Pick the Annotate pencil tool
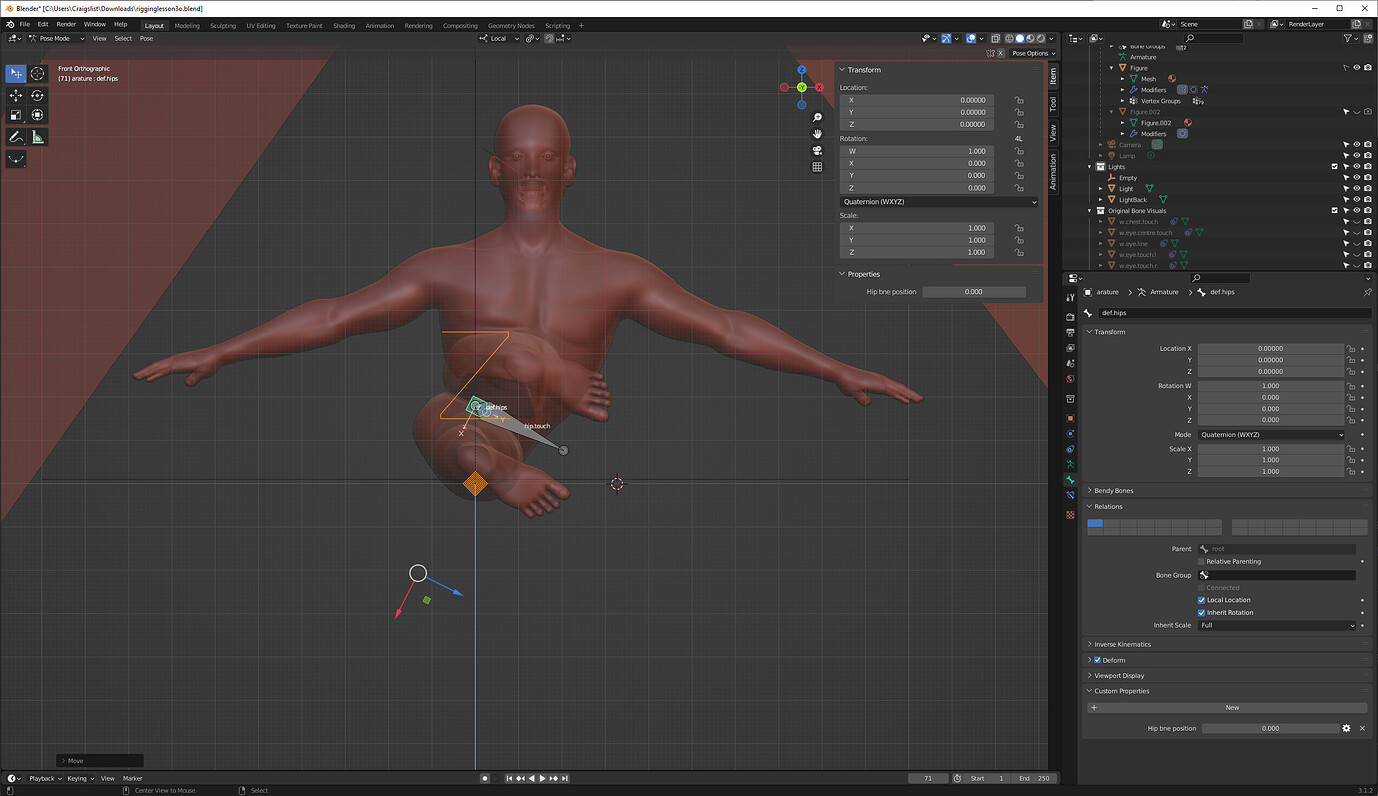The width and height of the screenshot is (1378, 796). point(16,137)
